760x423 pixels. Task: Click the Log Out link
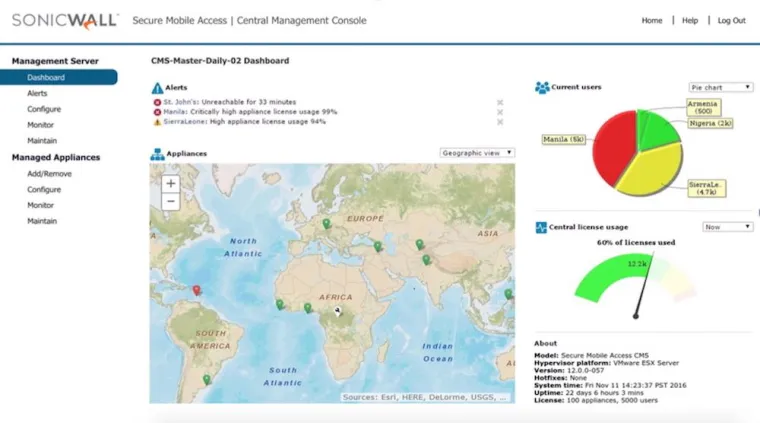tap(731, 20)
